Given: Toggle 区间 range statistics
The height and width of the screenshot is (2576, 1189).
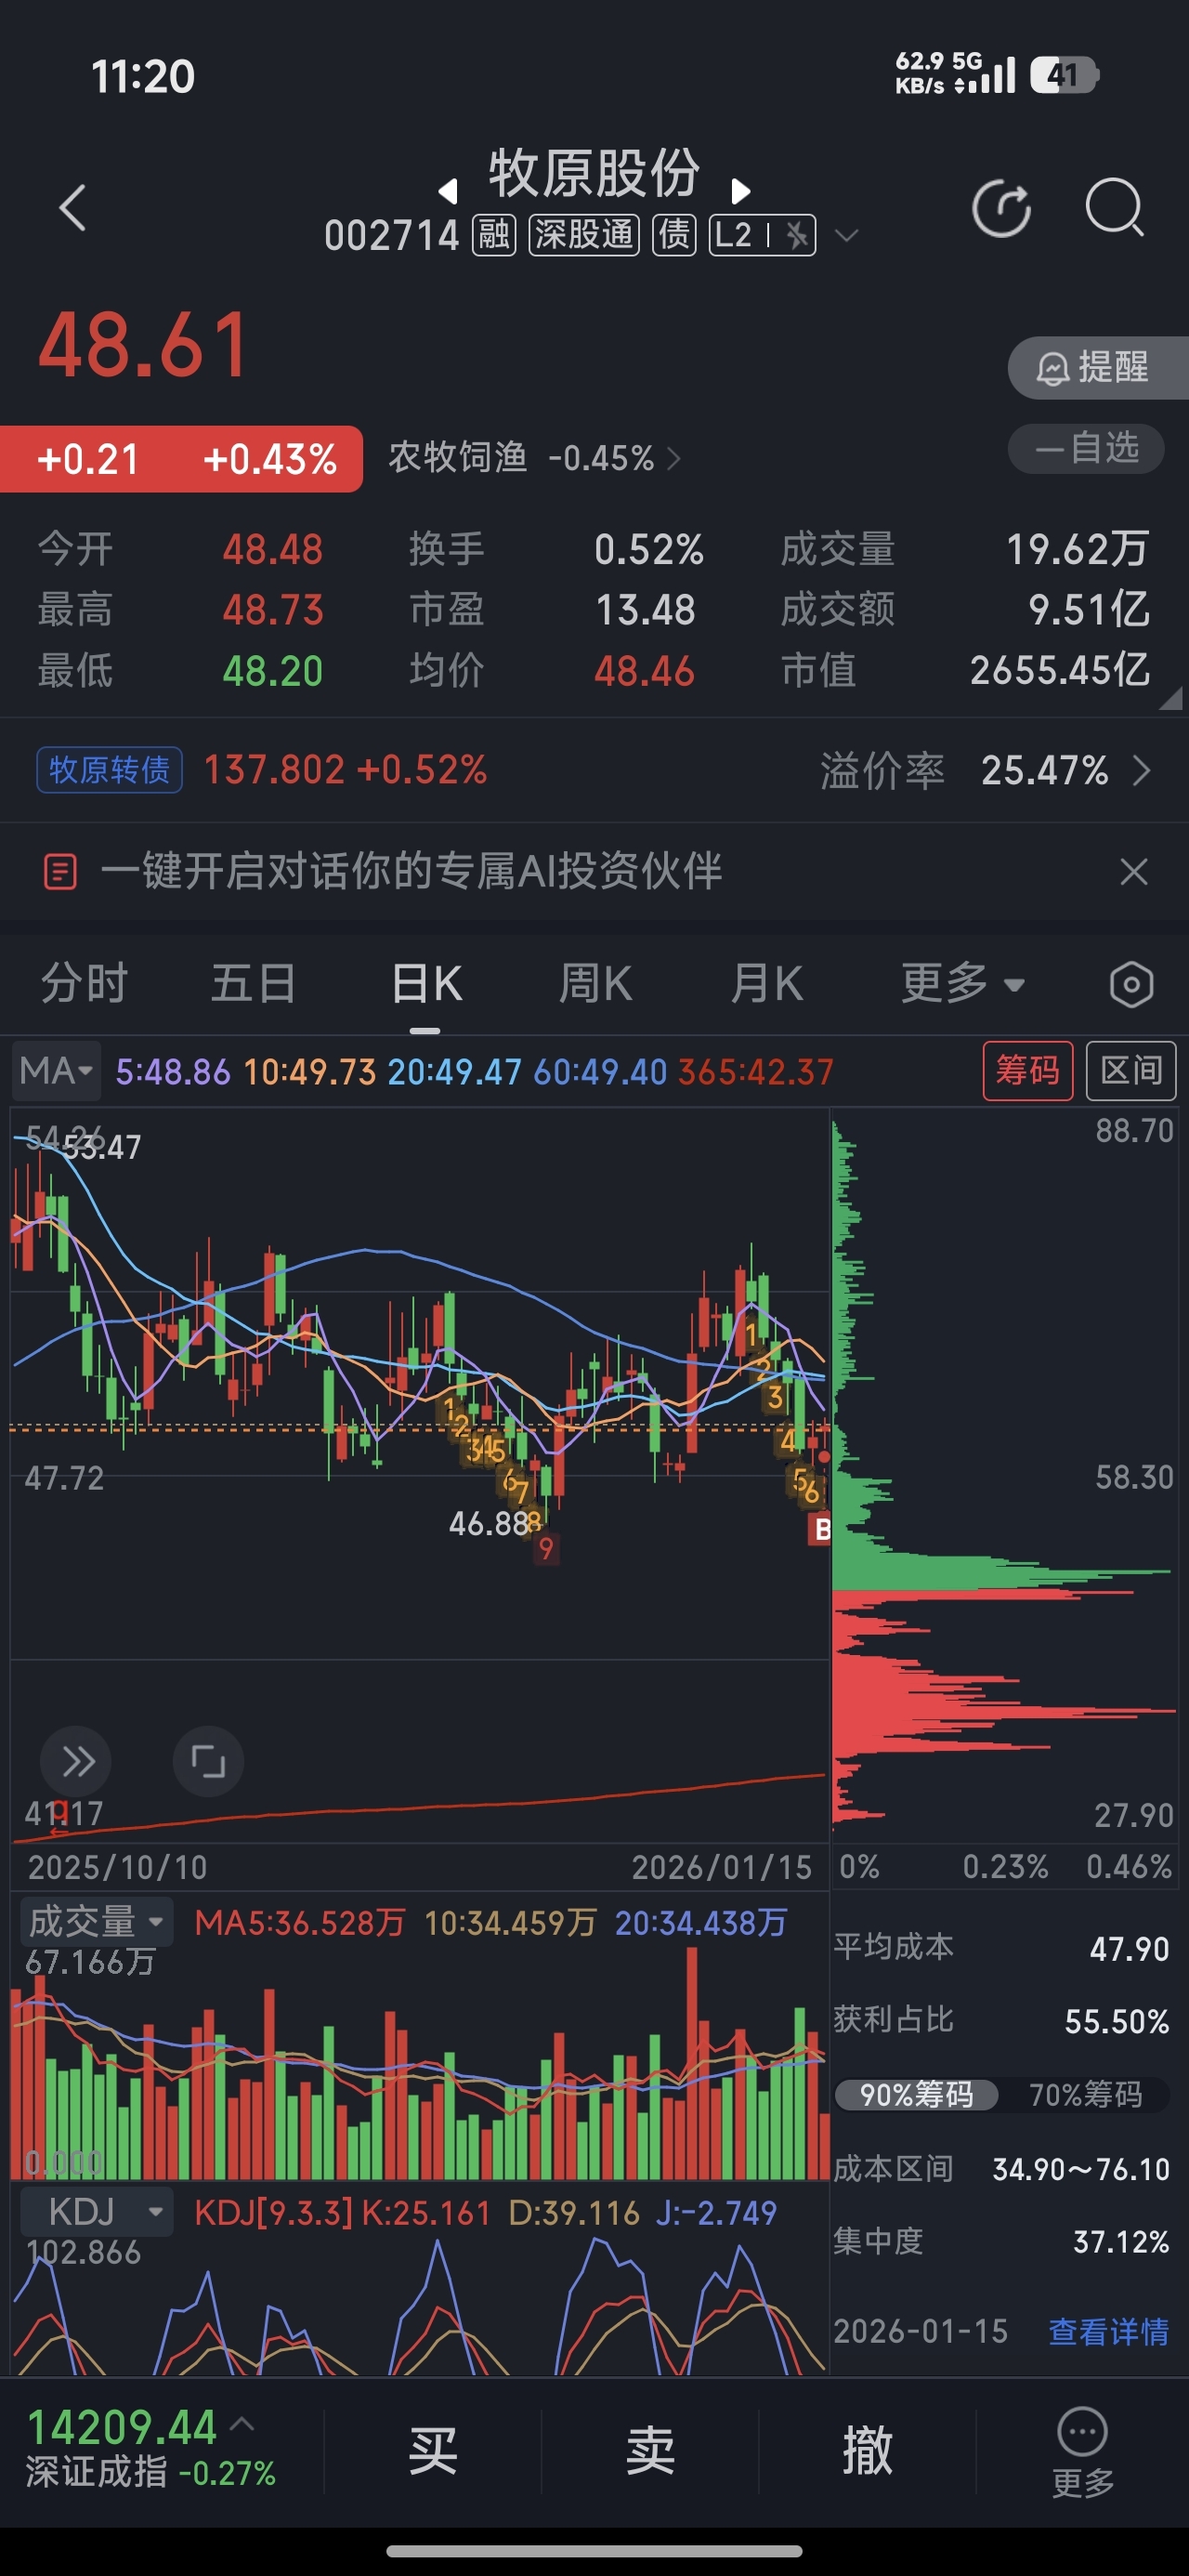Looking at the screenshot, I should click(1130, 1071).
